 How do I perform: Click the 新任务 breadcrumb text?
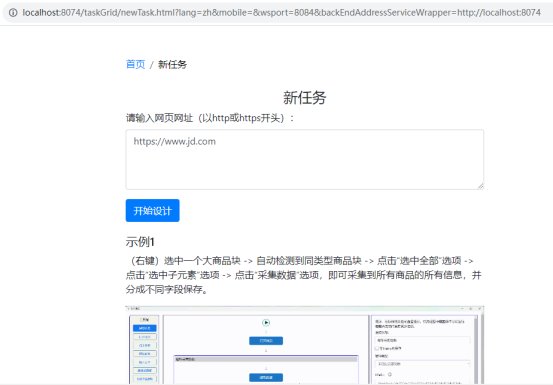pyautogui.click(x=172, y=65)
